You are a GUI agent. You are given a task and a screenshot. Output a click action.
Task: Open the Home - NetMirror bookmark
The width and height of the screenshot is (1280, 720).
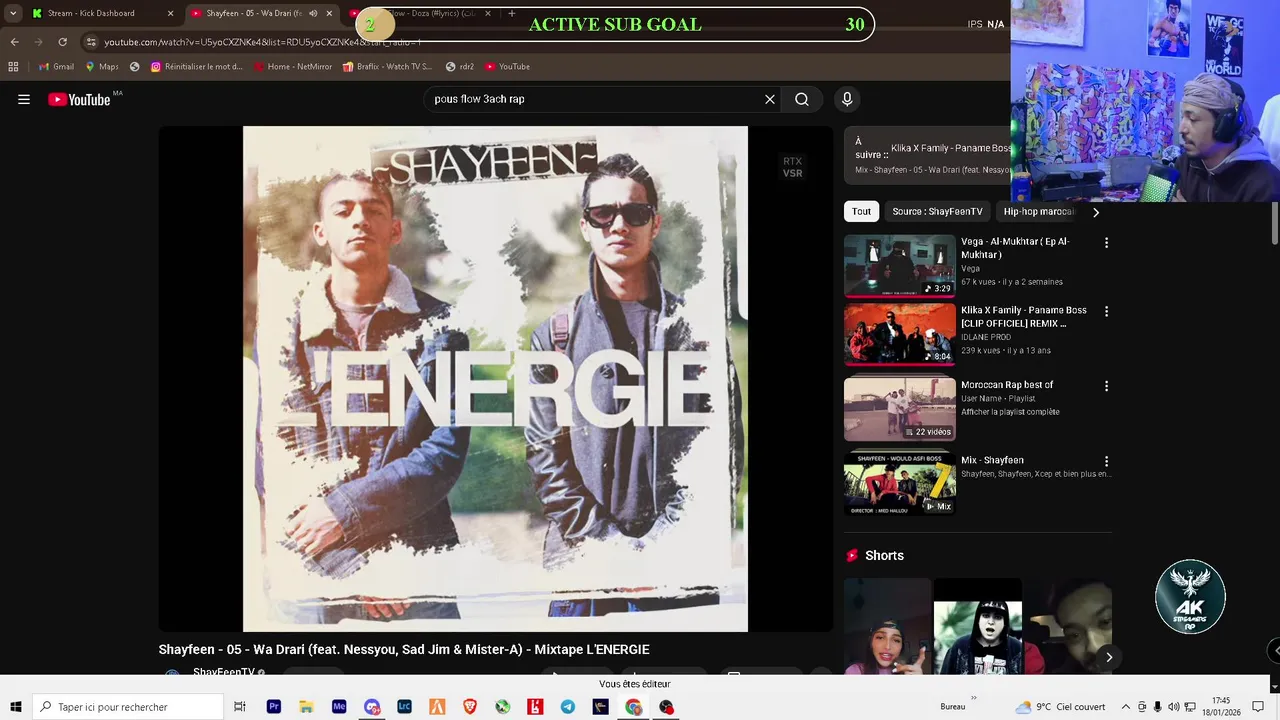293,67
